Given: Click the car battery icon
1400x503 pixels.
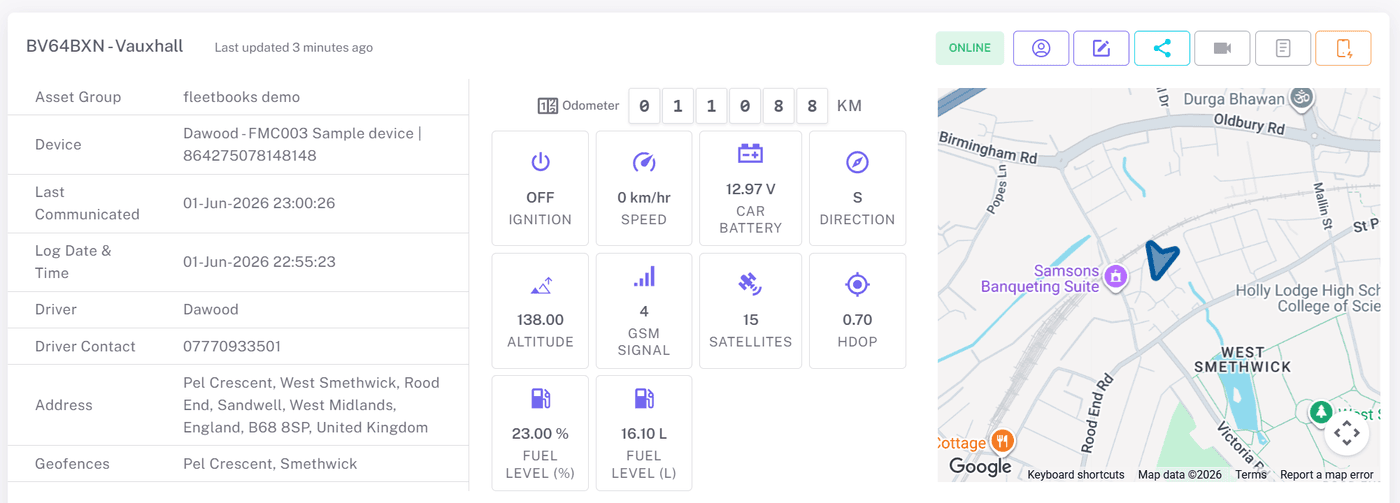Looking at the screenshot, I should (750, 153).
